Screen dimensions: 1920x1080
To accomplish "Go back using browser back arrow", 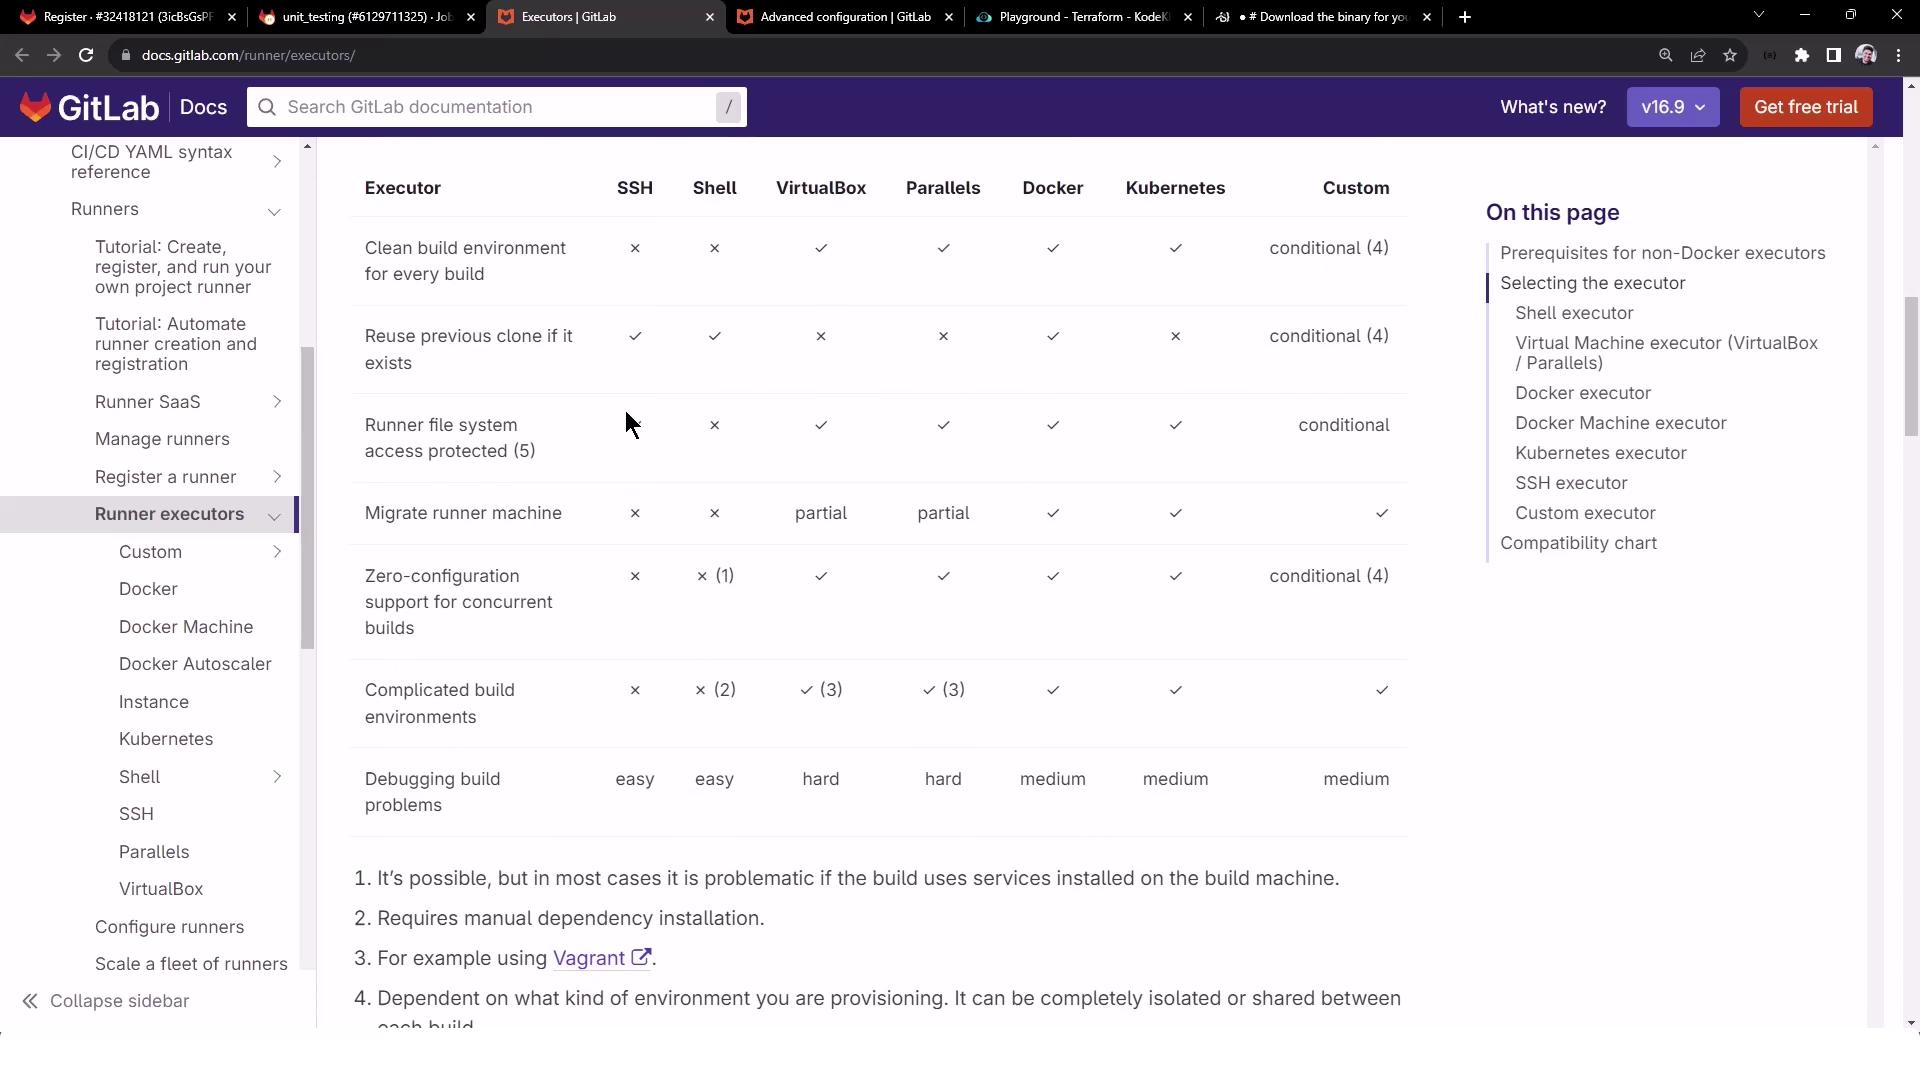I will pyautogui.click(x=22, y=55).
